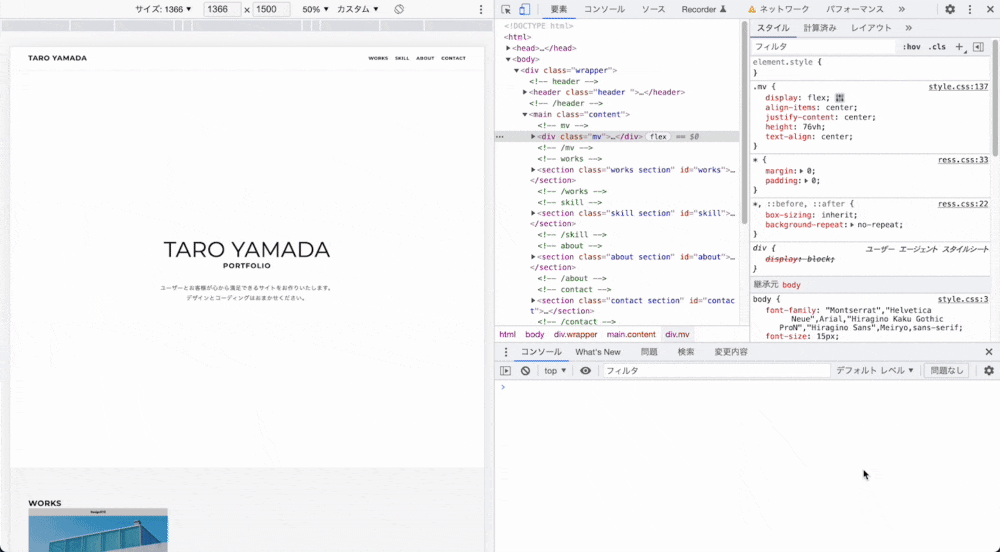Open the Recorder tab
Viewport: 1000px width, 552px height.
pos(703,10)
